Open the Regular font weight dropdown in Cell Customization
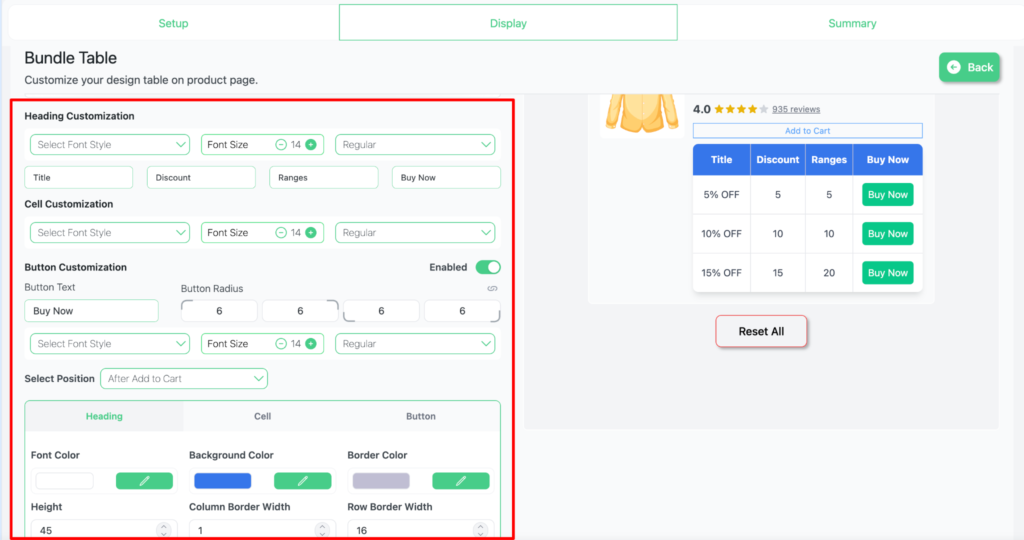 point(415,233)
